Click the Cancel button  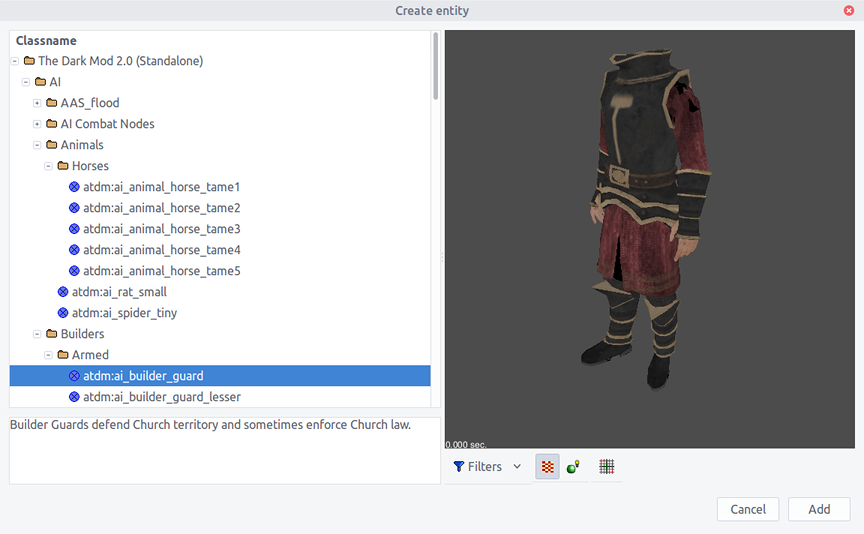pos(748,509)
